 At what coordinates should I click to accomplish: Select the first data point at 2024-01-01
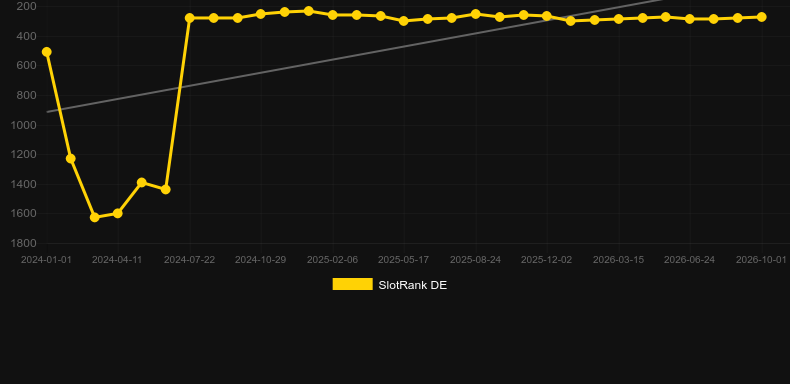[x=46, y=52]
